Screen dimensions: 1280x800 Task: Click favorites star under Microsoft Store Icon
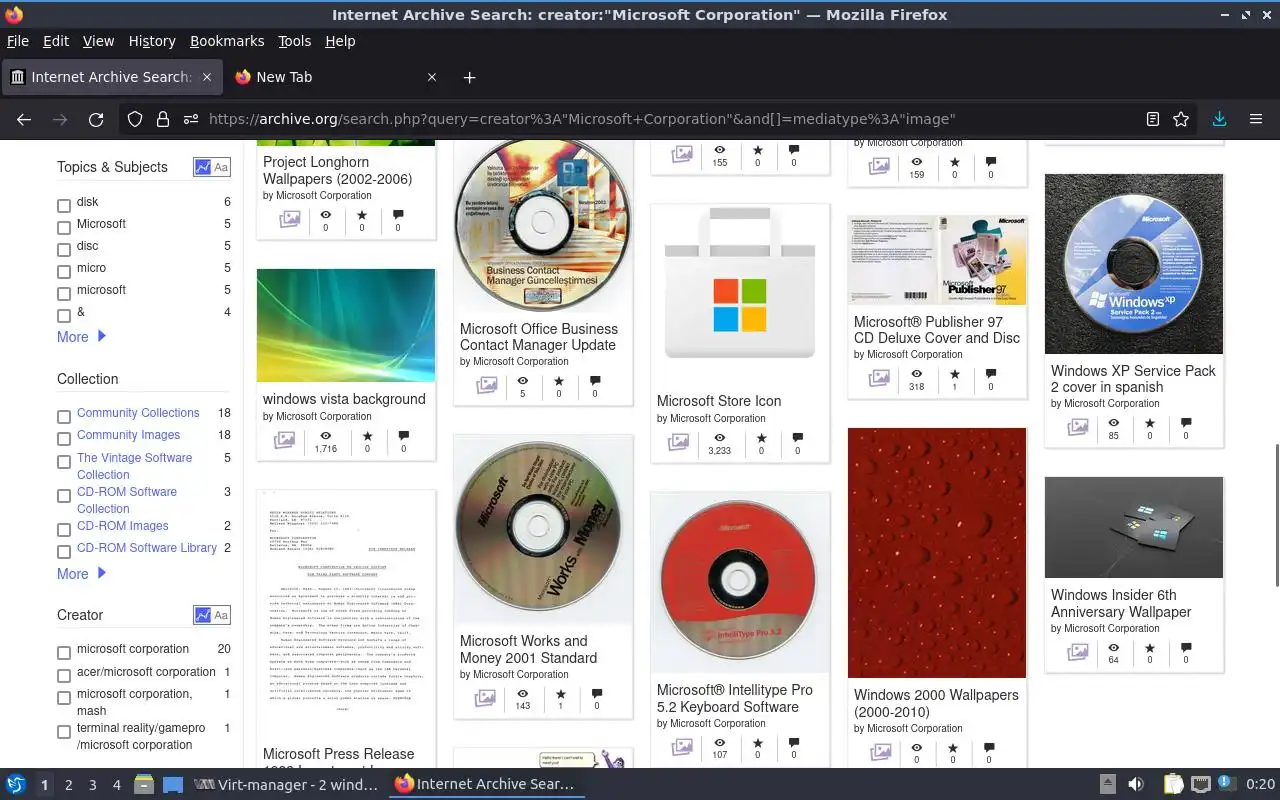click(x=761, y=438)
